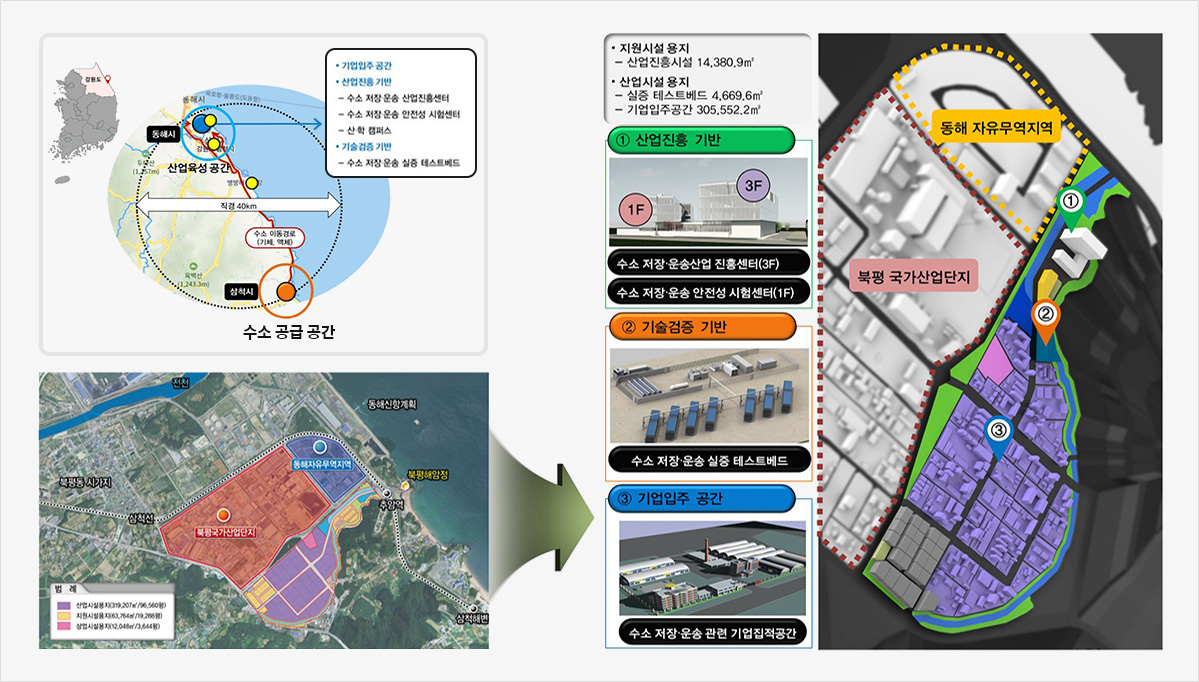1199x682 pixels.
Task: Click 수소 저장·운송 안전성 시험센터(1F) black label
Action: (x=708, y=292)
